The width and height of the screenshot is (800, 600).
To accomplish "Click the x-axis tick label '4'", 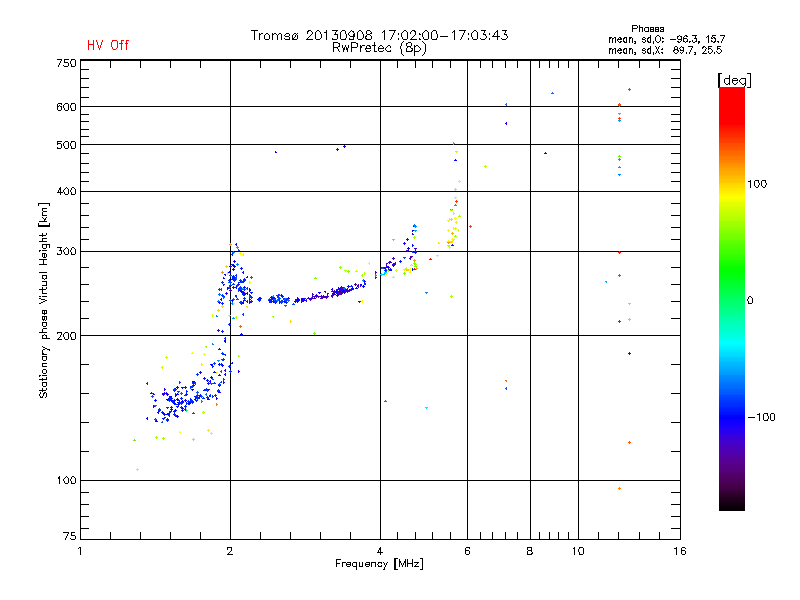I will (380, 551).
